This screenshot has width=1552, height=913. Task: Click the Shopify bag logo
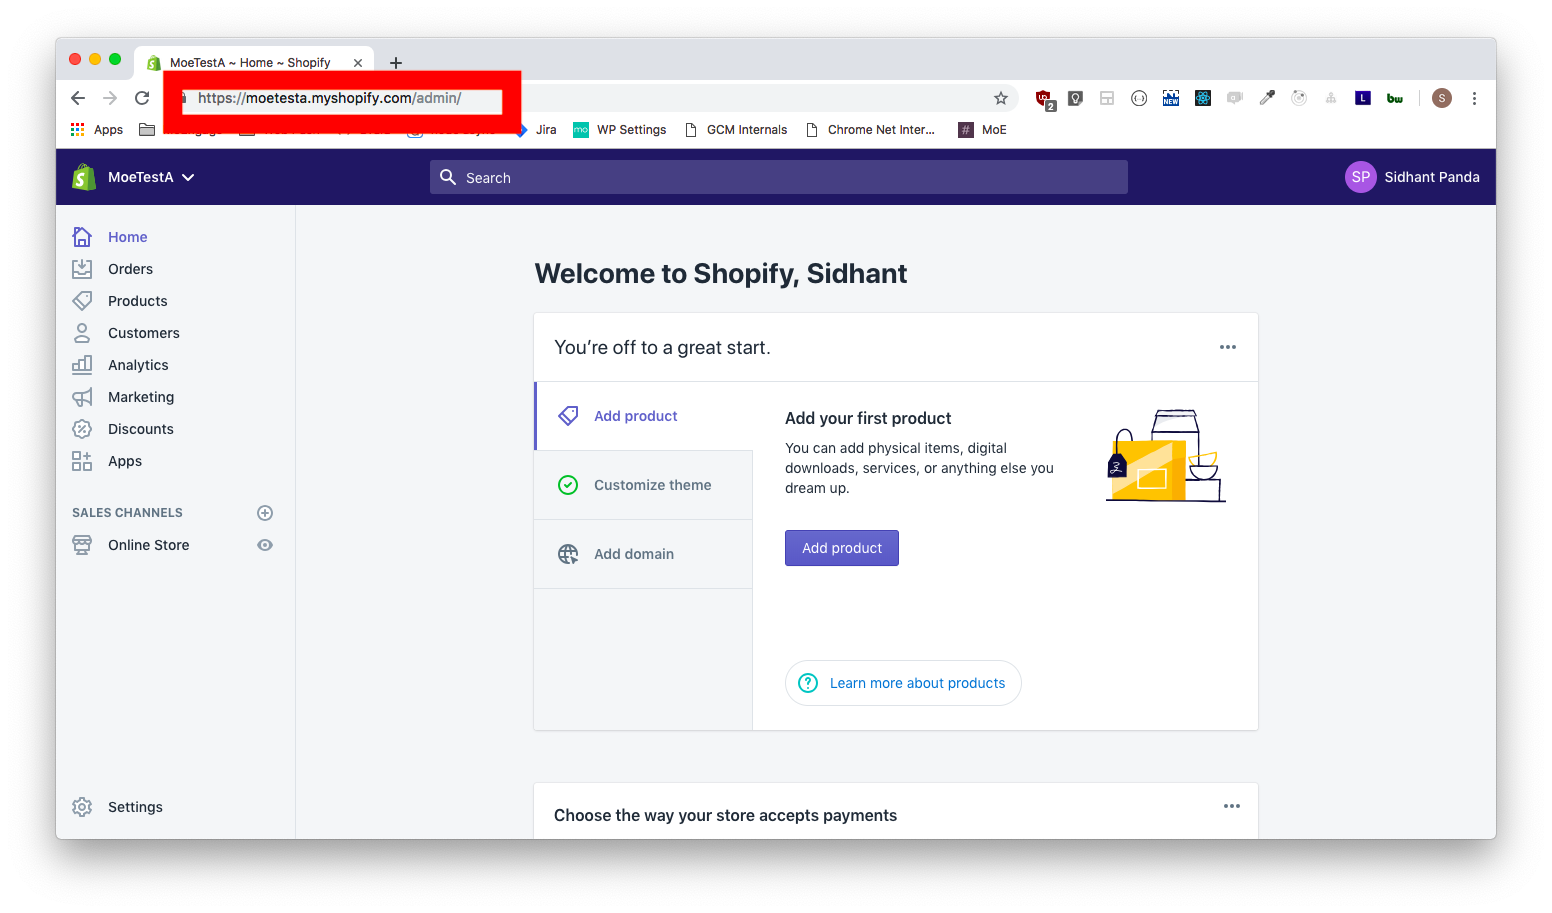(84, 177)
